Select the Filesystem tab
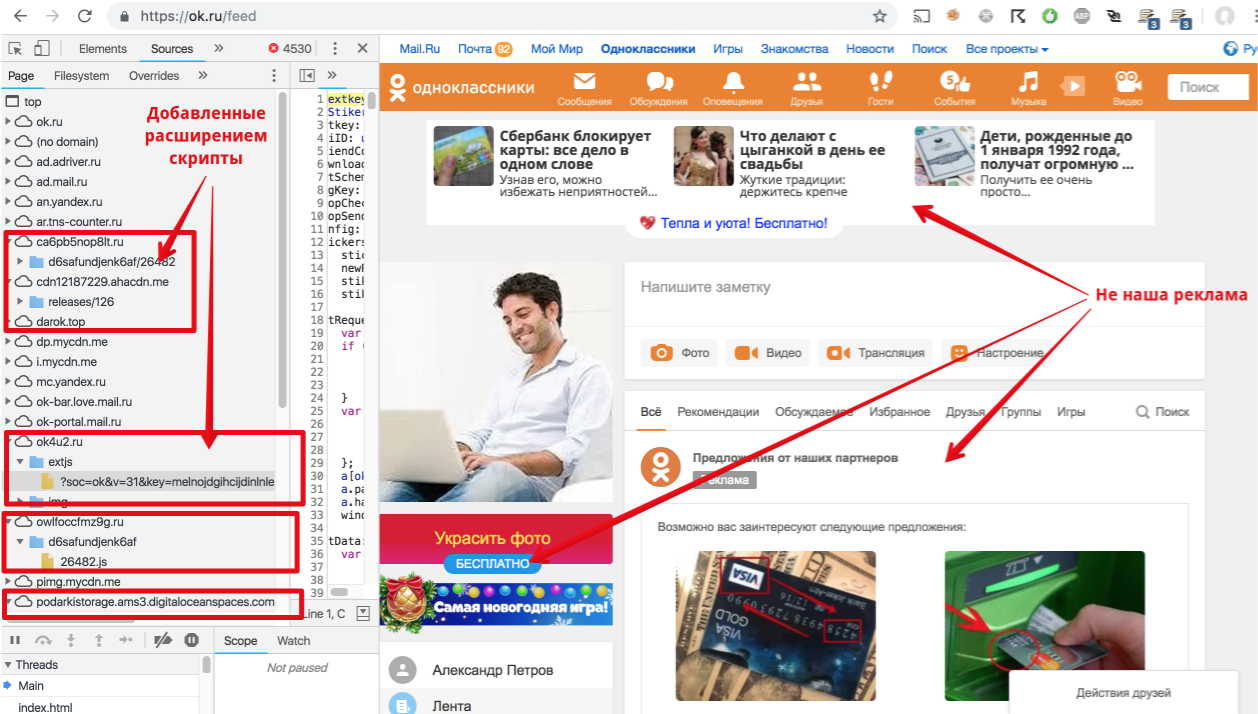The width and height of the screenshot is (1258, 714). click(82, 75)
